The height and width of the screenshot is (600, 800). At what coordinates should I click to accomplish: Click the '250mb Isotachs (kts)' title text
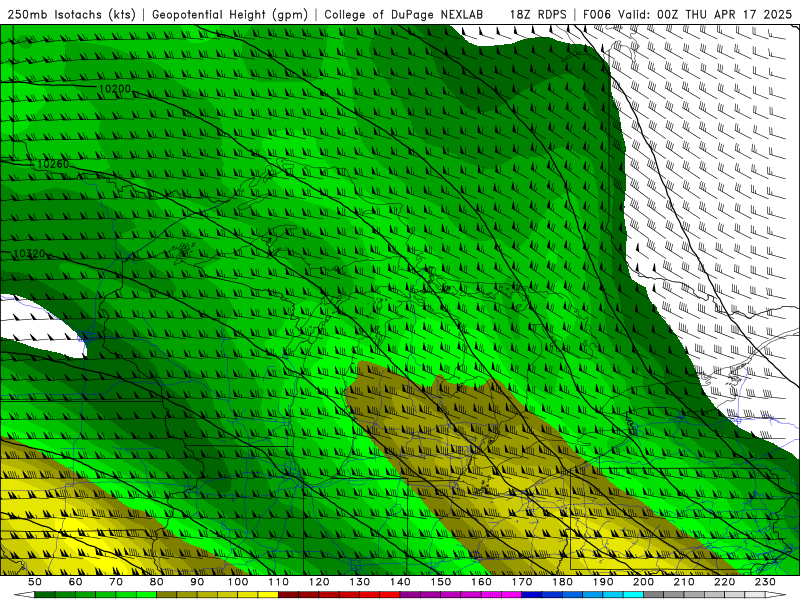pos(71,14)
